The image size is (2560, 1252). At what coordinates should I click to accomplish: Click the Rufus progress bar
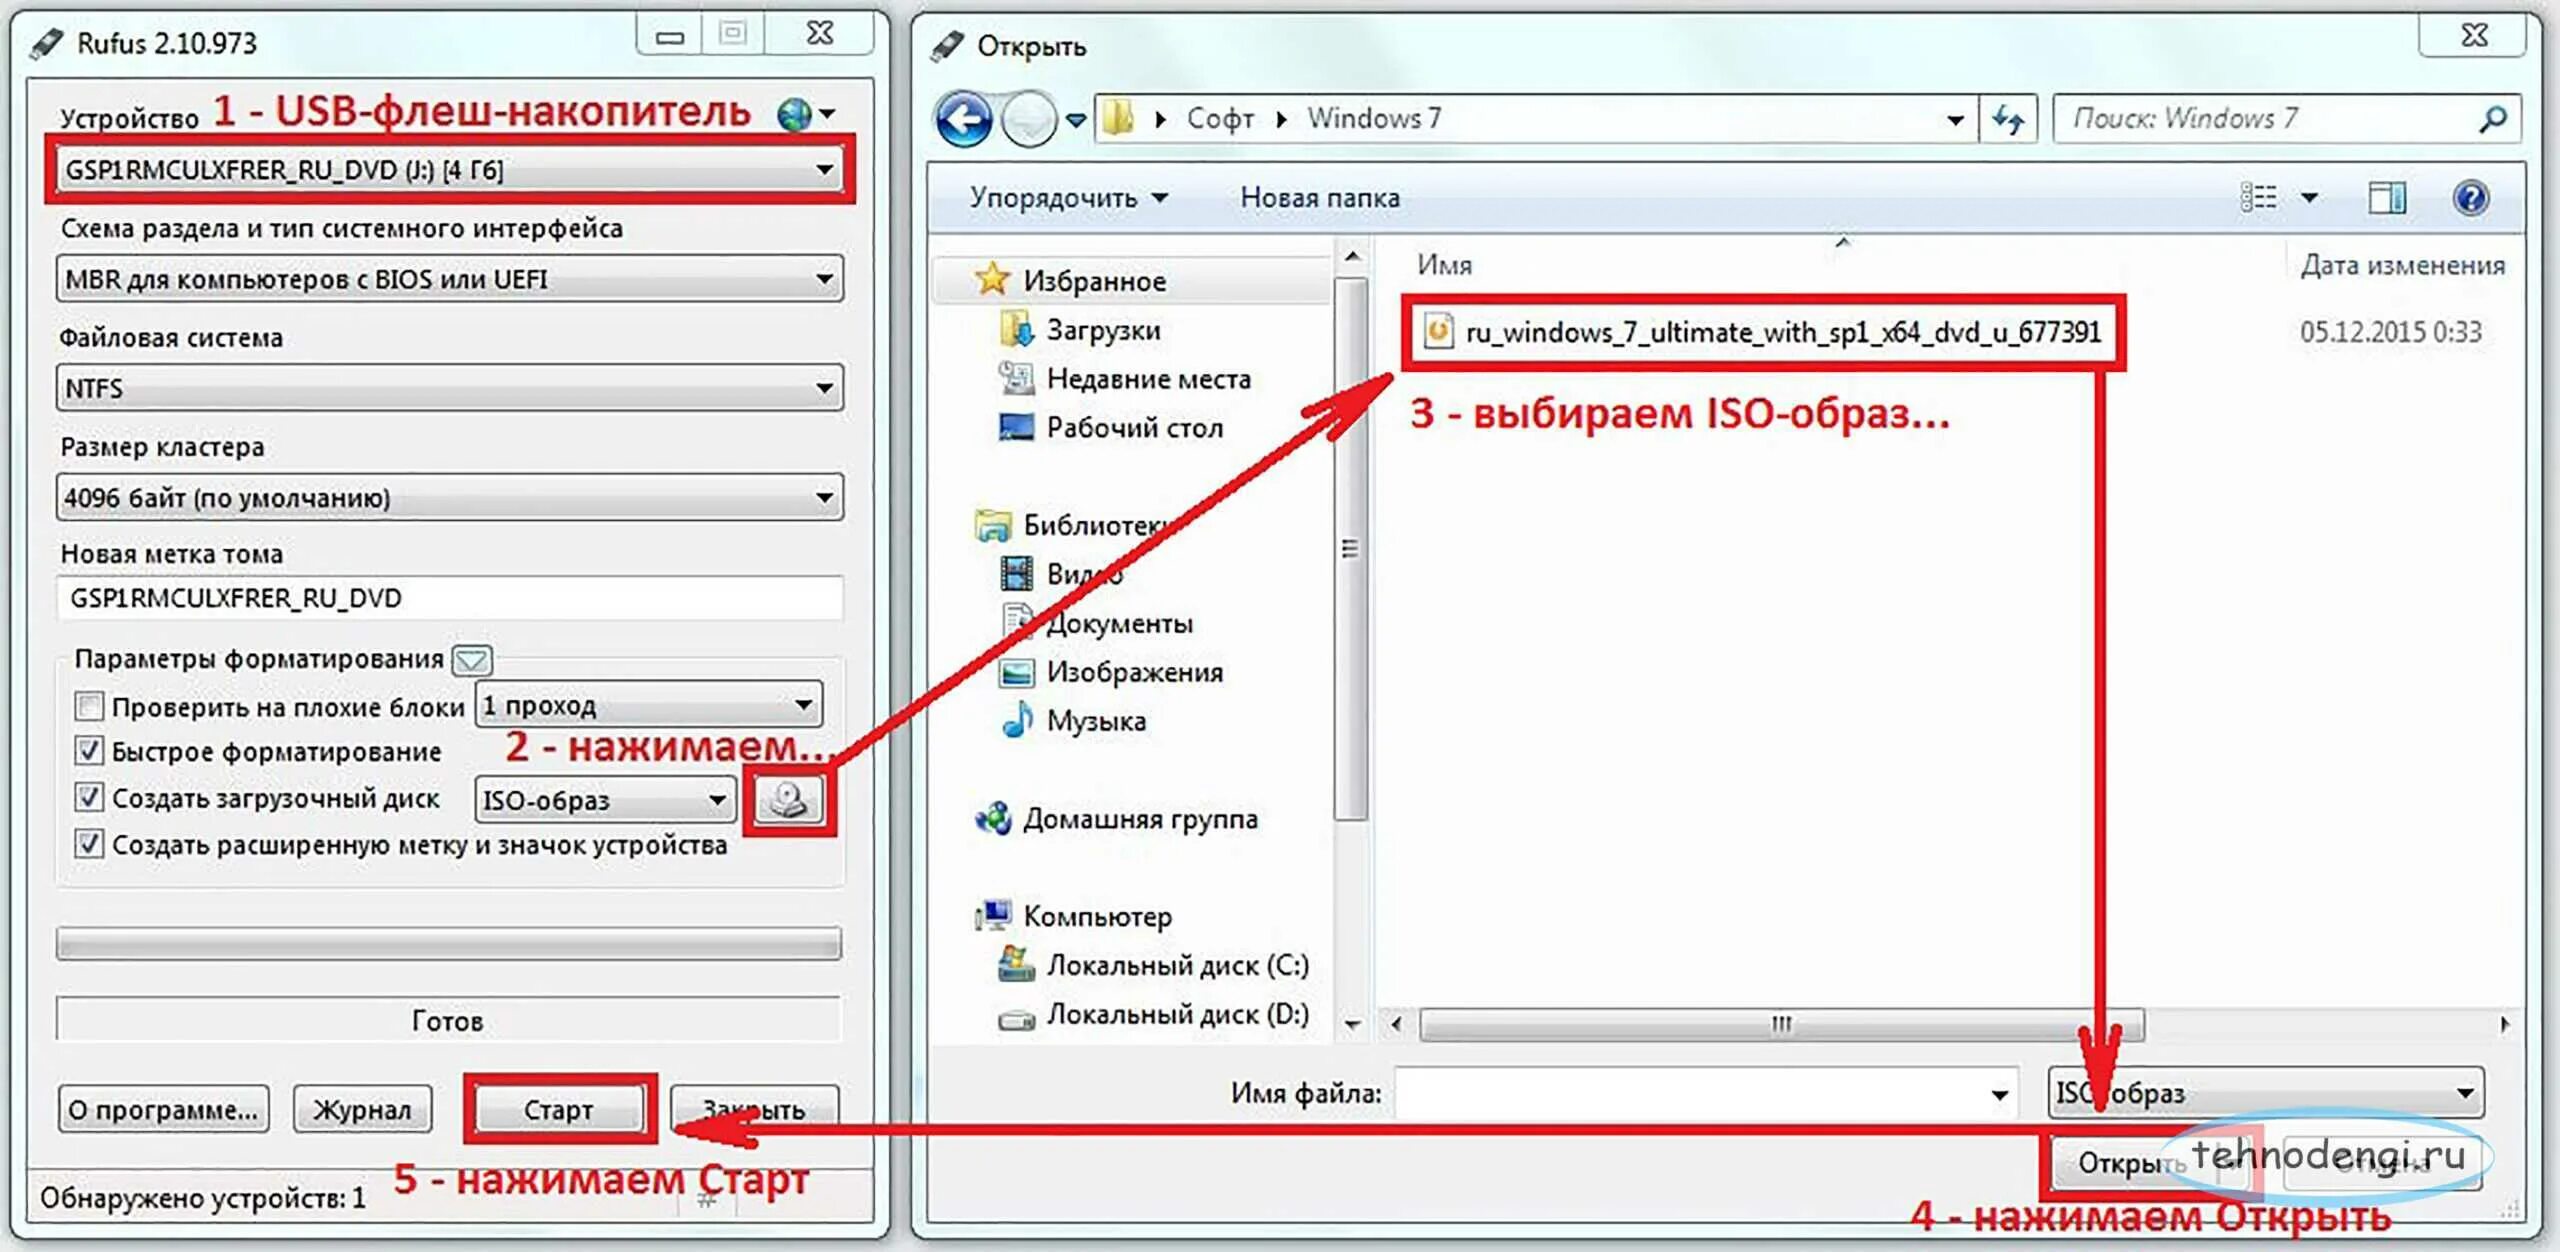tap(449, 943)
